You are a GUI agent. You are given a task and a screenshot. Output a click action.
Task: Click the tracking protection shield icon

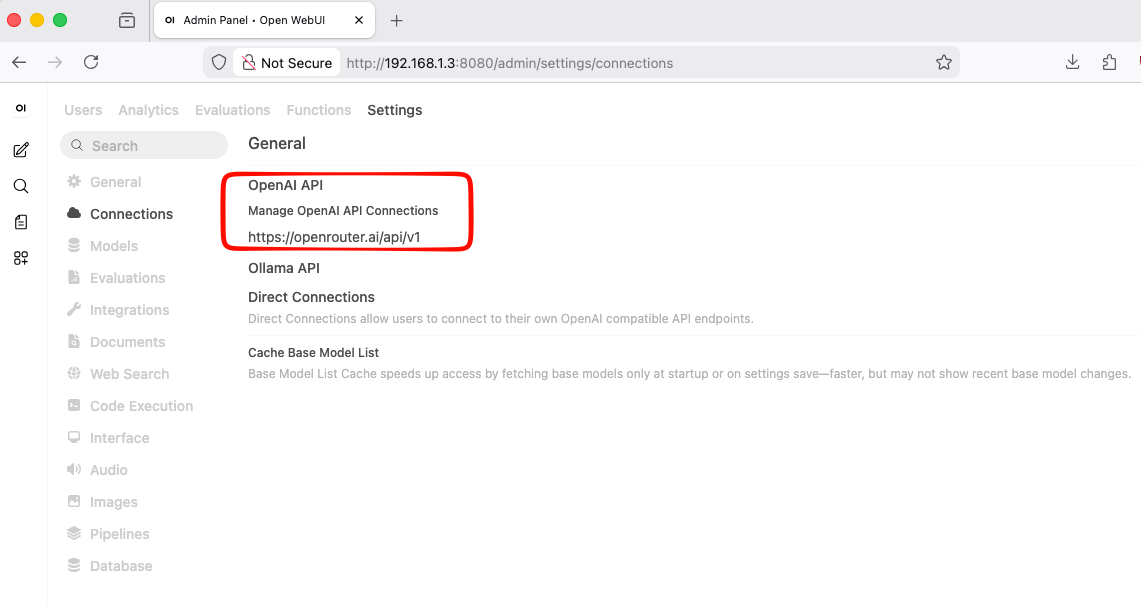pos(219,63)
